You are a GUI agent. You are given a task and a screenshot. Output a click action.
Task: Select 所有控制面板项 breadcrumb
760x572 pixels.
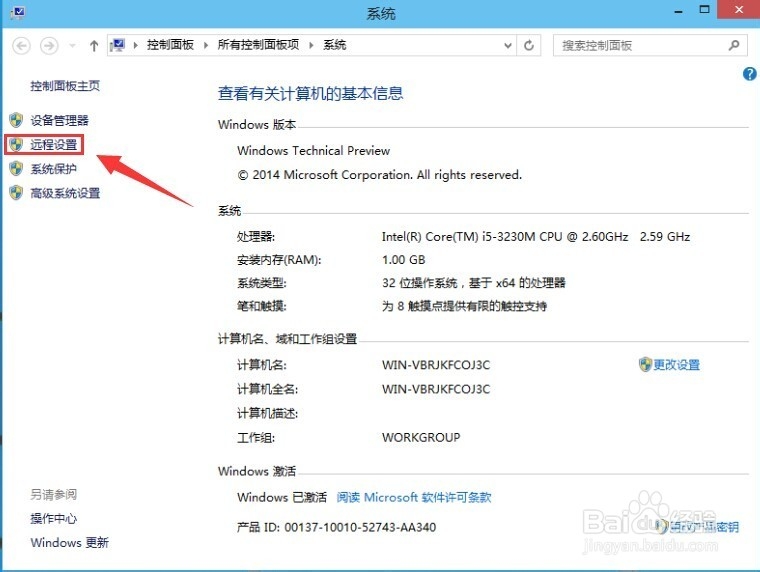tap(258, 45)
